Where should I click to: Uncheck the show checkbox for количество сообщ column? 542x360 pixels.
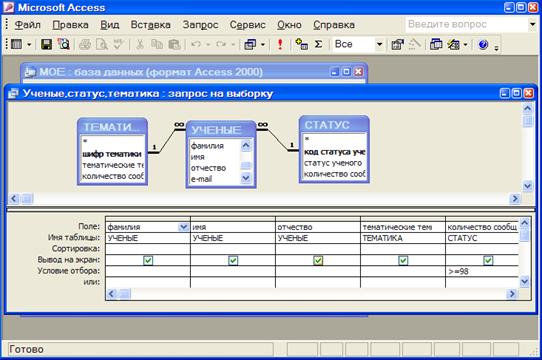(488, 260)
